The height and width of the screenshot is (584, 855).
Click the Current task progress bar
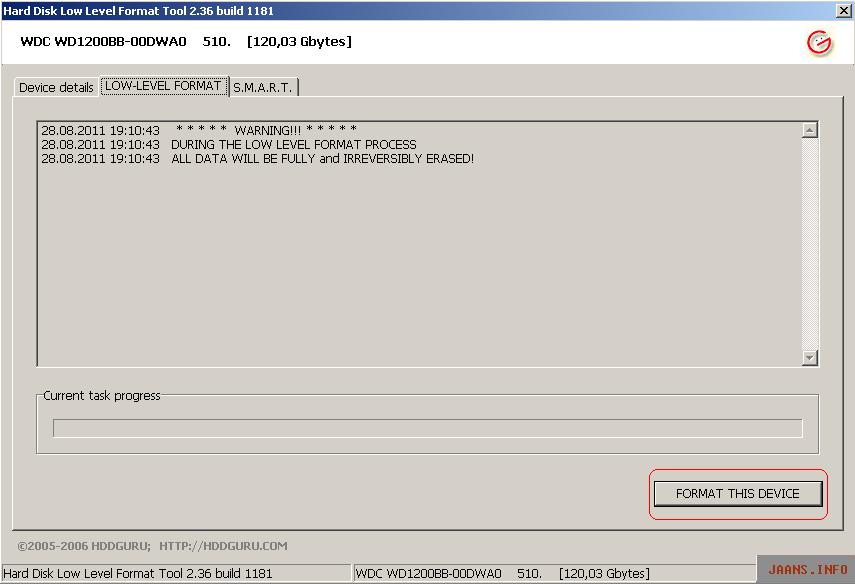(427, 429)
